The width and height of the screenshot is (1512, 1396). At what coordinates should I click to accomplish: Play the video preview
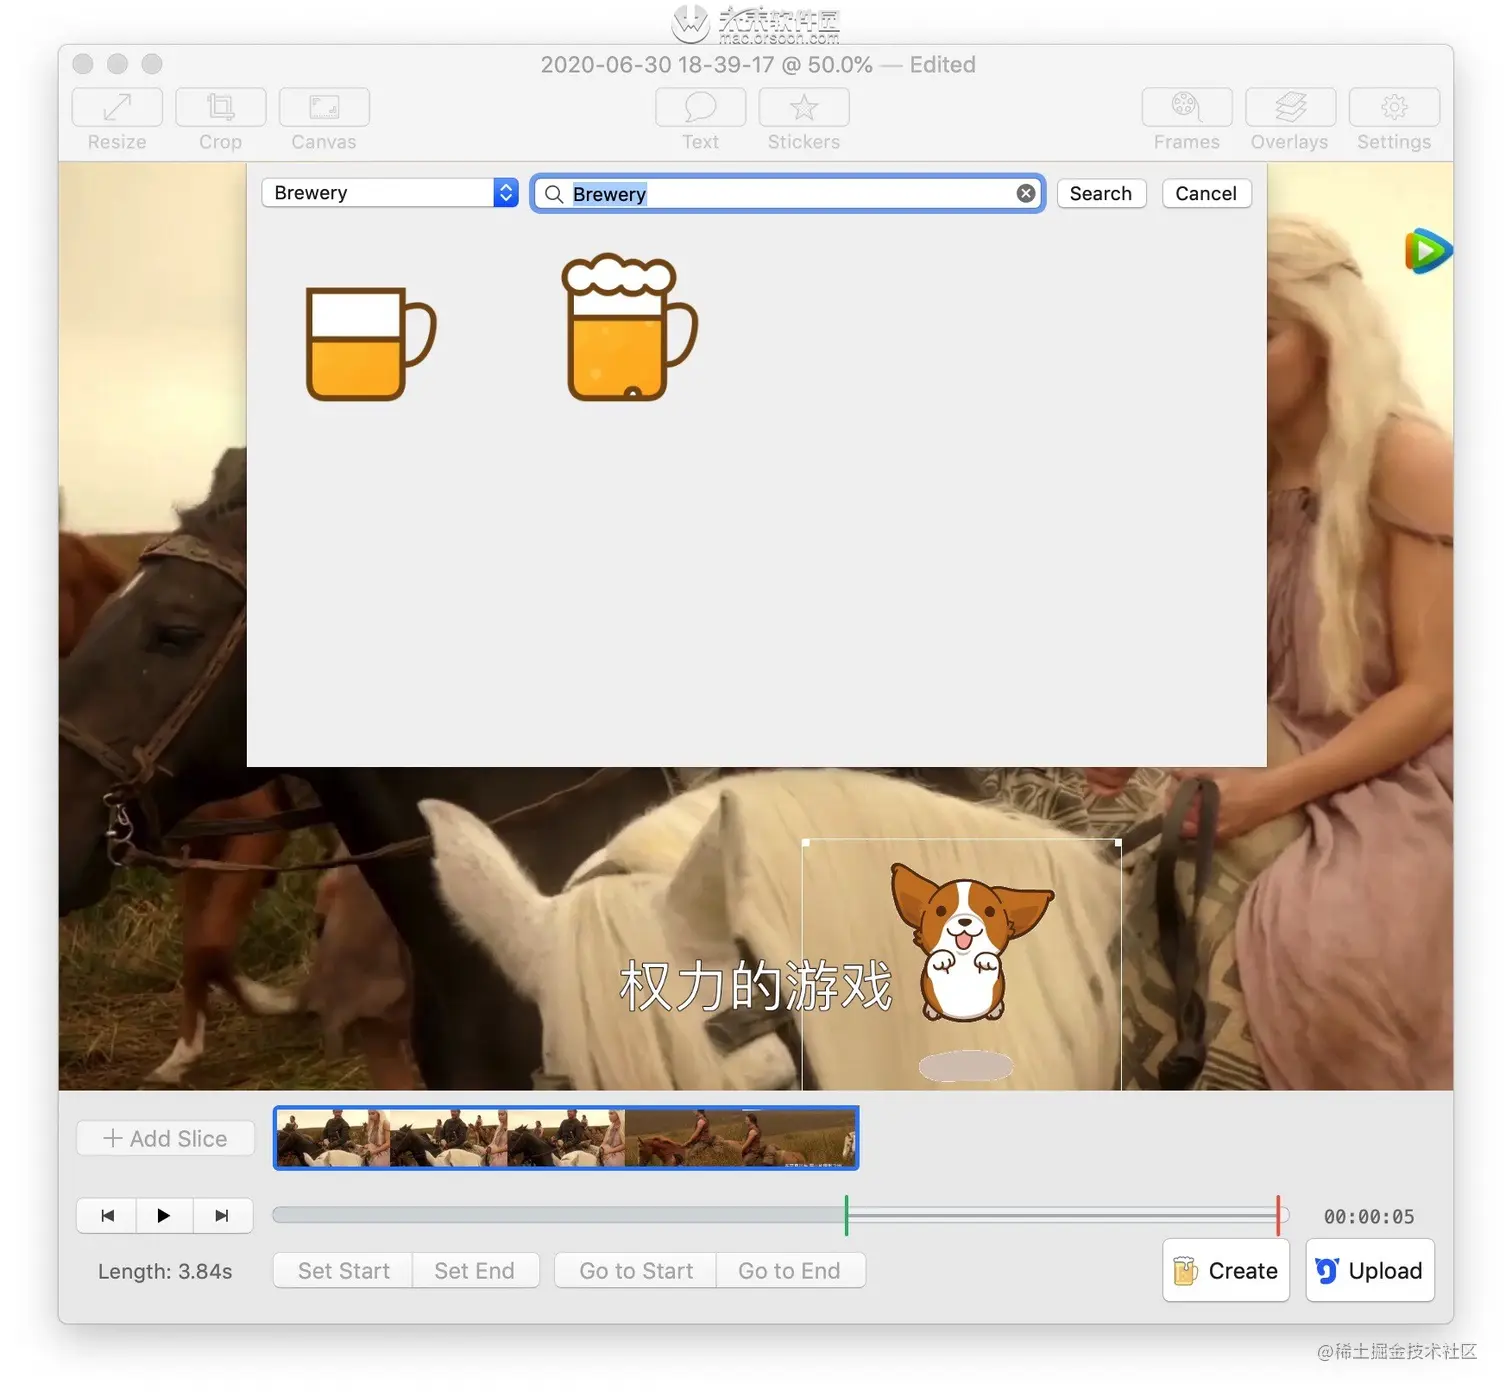[x=164, y=1216]
